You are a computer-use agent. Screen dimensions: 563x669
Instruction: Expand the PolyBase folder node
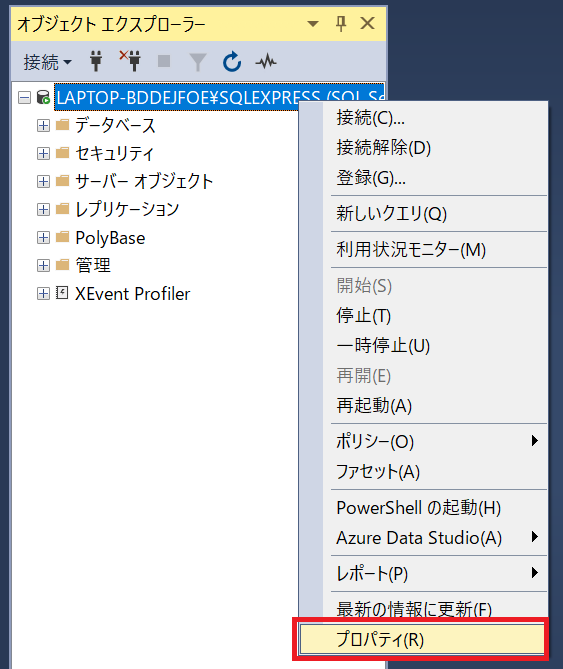pyautogui.click(x=43, y=238)
